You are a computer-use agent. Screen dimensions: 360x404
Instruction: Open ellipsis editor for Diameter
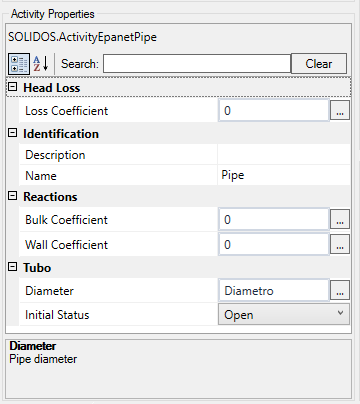[340, 290]
